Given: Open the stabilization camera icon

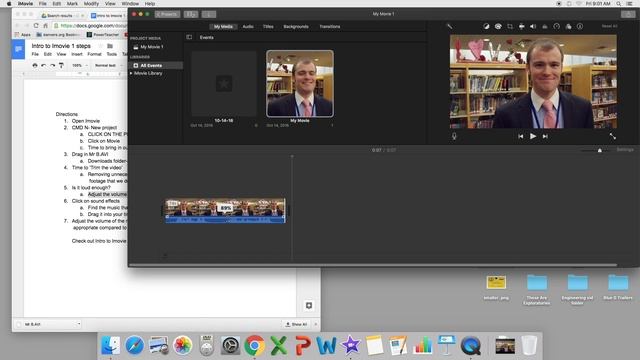Looking at the screenshot, I should pyautogui.click(x=522, y=27).
